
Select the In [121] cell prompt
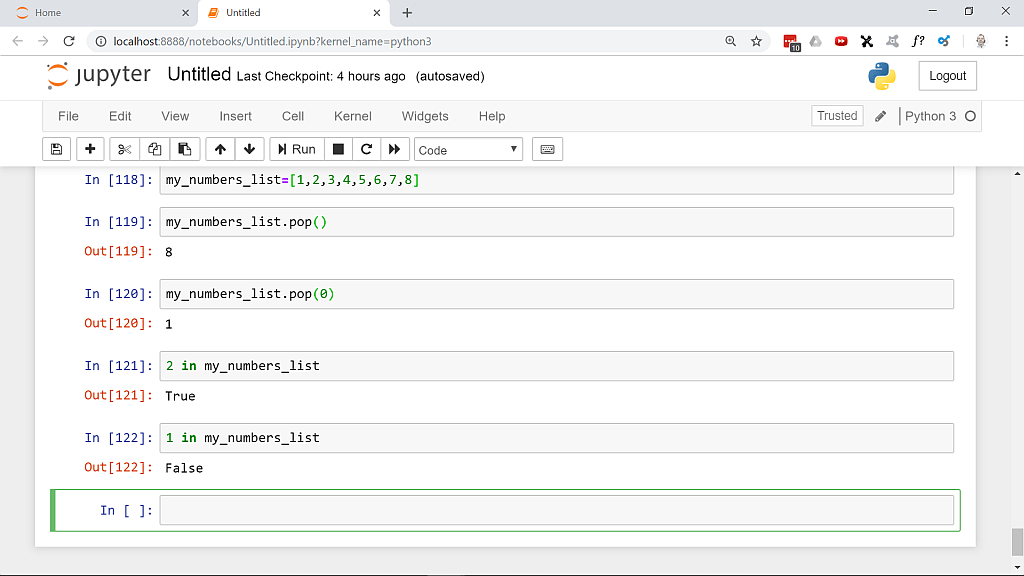click(x=118, y=366)
